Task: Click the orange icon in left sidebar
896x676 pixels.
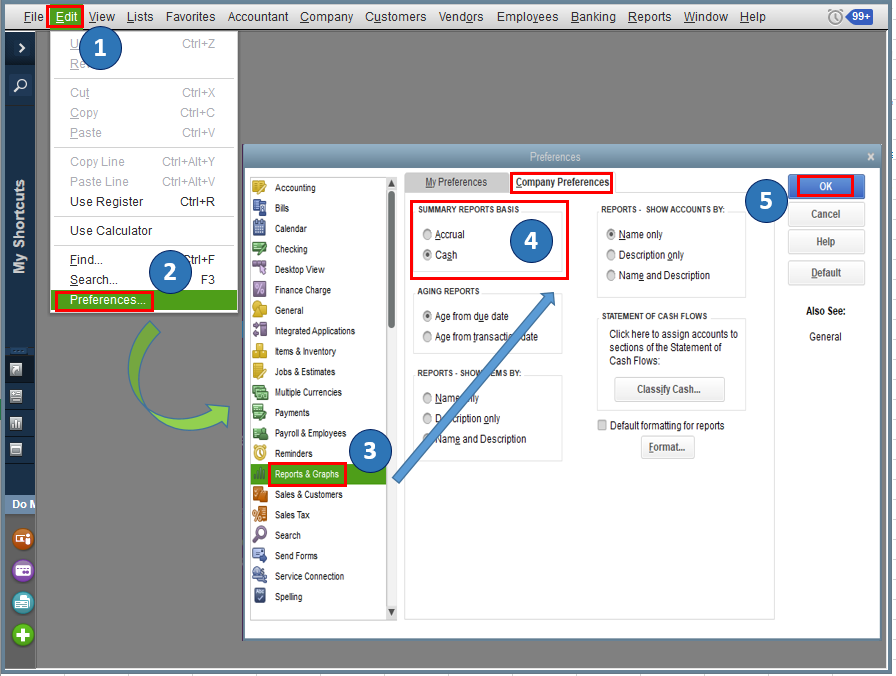Action: click(23, 538)
